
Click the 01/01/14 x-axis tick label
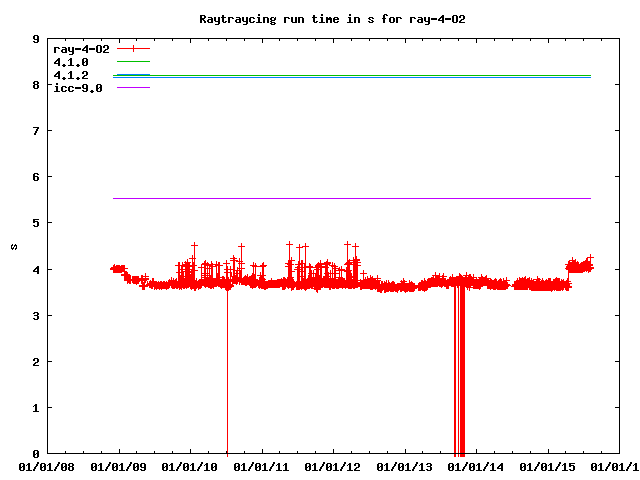pos(477,467)
